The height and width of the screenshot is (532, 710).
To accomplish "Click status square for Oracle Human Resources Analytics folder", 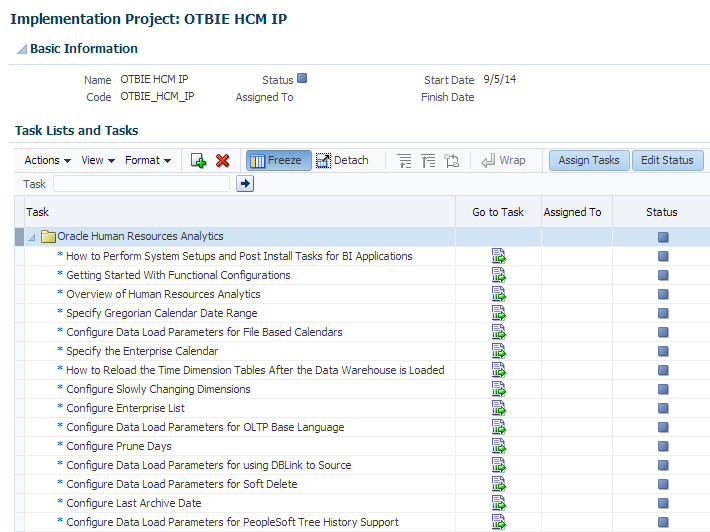I will 663,237.
